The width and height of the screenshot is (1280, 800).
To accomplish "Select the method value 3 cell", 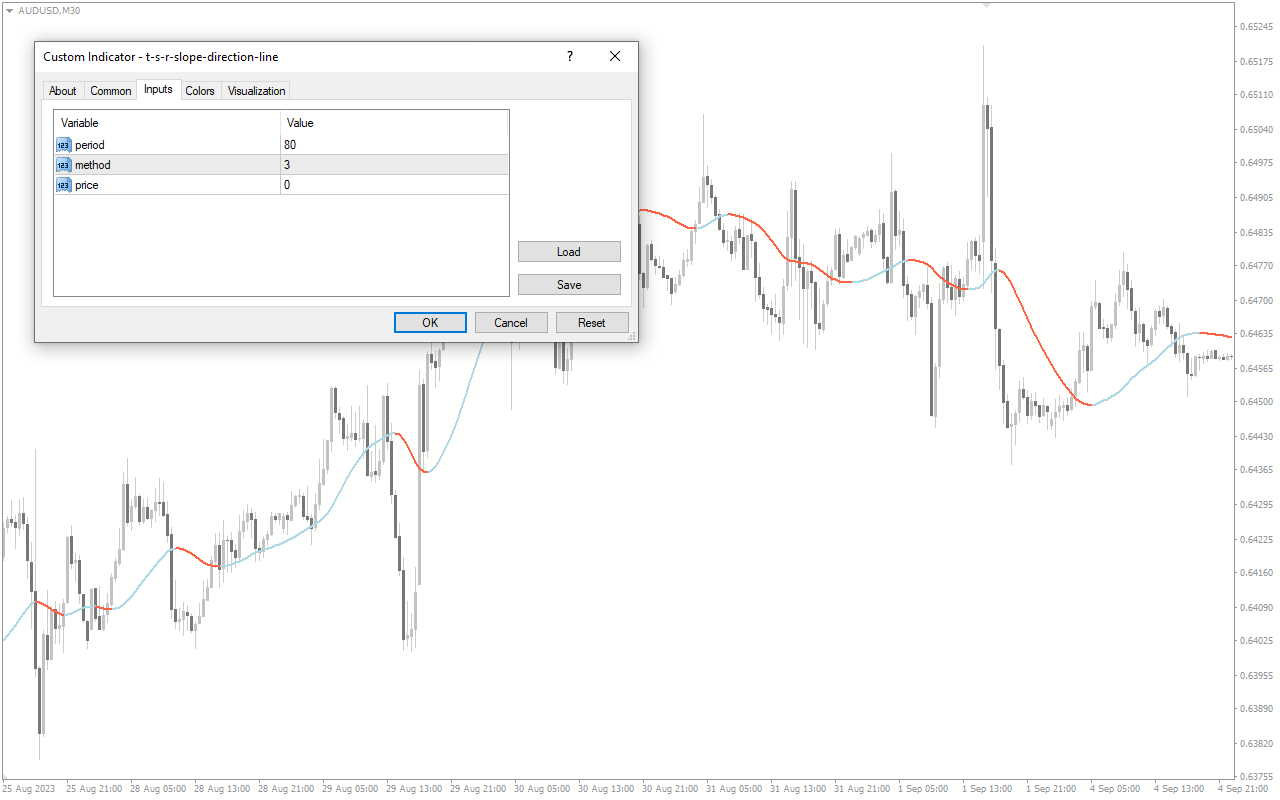I will [x=394, y=165].
